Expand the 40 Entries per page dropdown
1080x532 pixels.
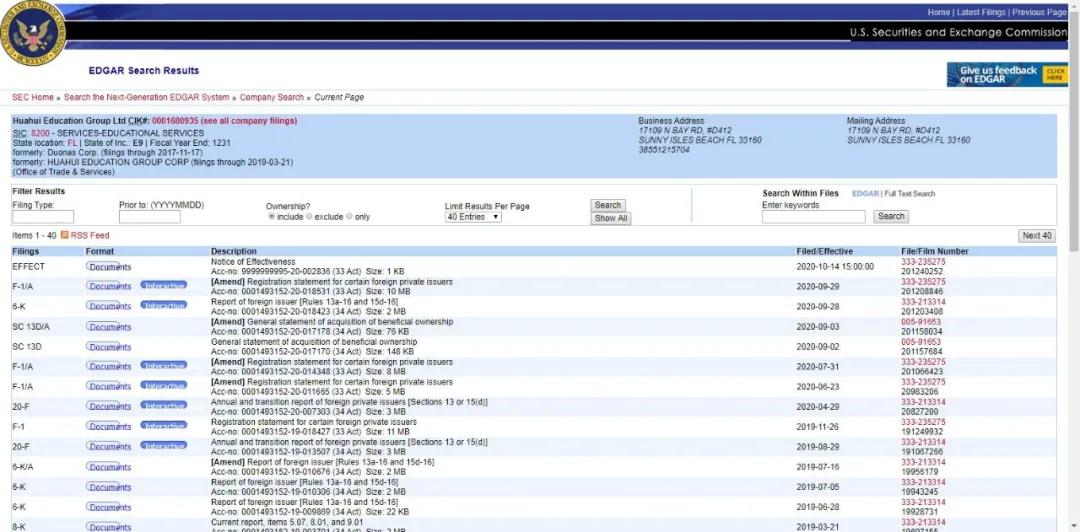(x=473, y=217)
